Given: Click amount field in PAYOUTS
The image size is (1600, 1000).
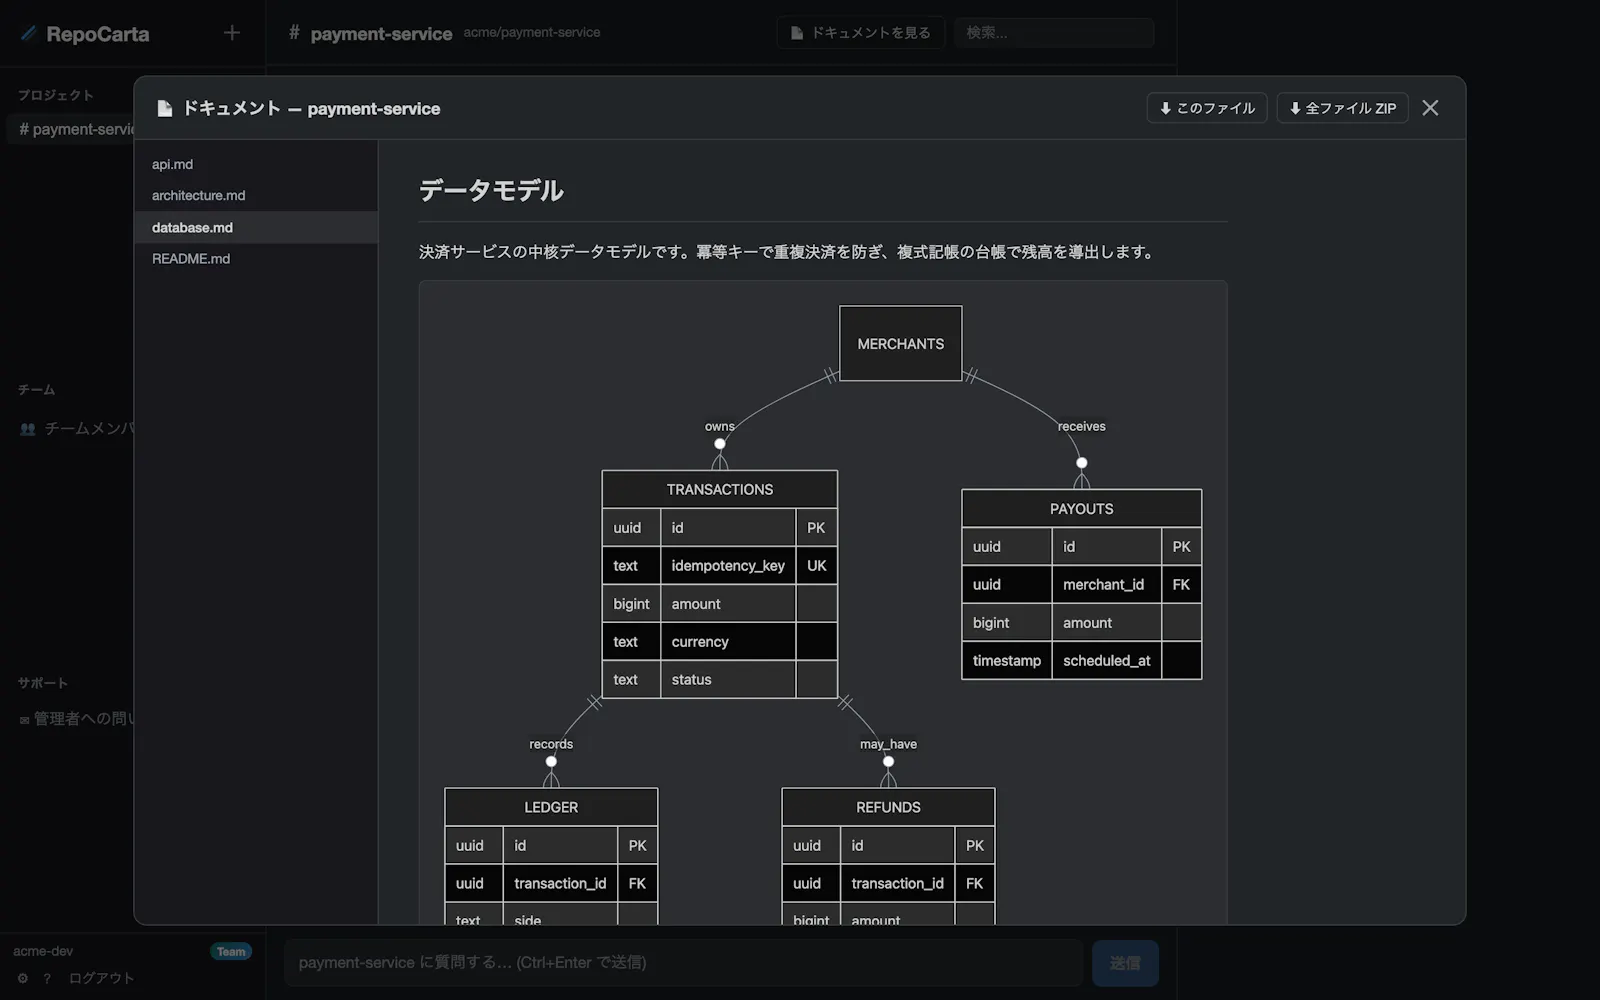Looking at the screenshot, I should [x=1106, y=623].
